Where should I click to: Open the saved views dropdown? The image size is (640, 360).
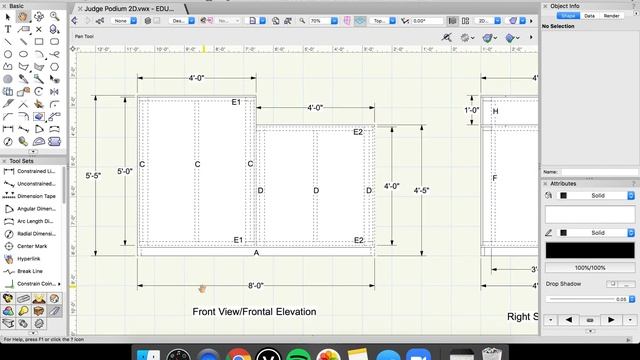pyautogui.click(x=257, y=20)
